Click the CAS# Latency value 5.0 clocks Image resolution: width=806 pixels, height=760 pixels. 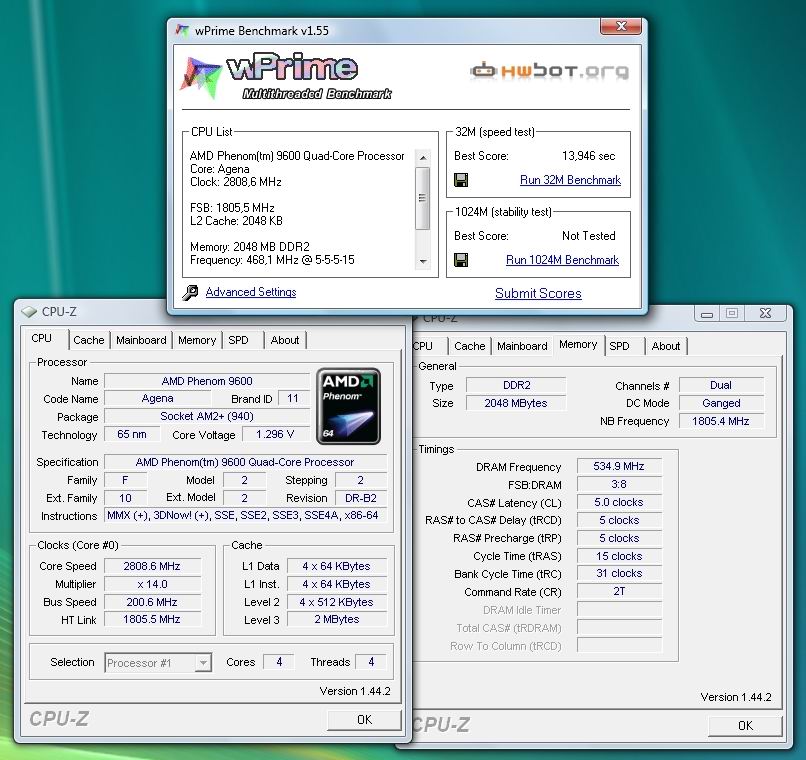pos(619,503)
